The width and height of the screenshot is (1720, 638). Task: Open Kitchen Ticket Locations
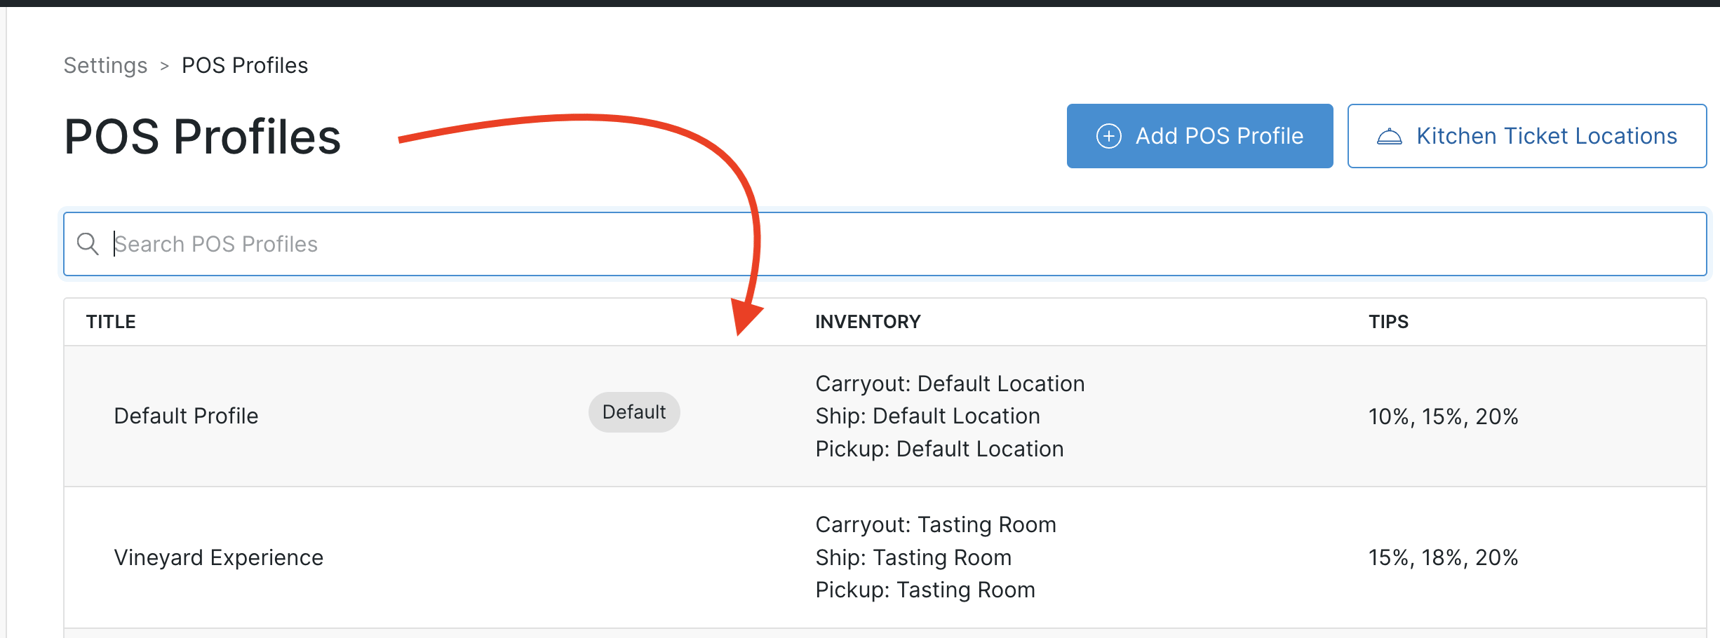coord(1526,136)
